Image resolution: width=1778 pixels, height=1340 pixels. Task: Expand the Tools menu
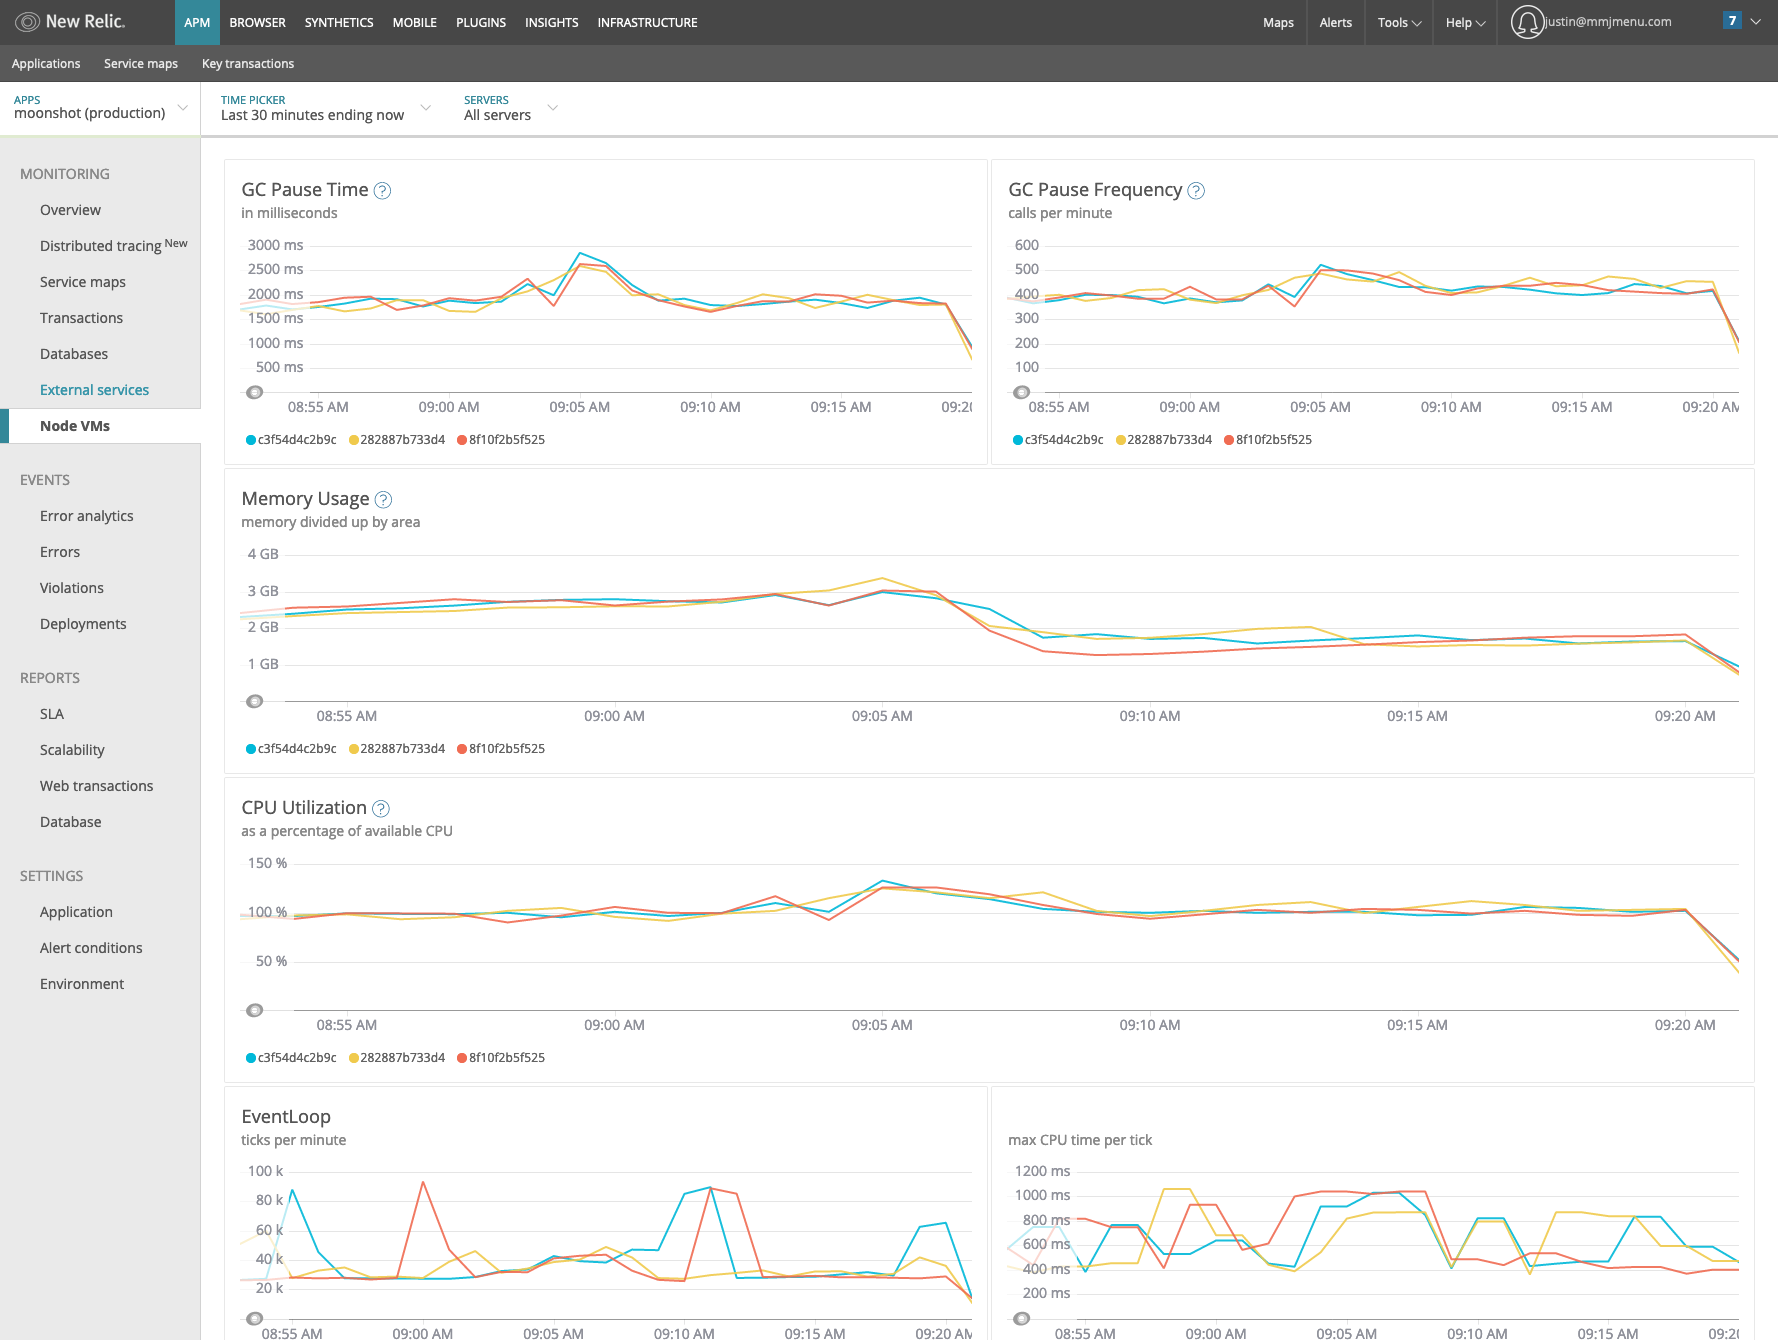pyautogui.click(x=1399, y=22)
